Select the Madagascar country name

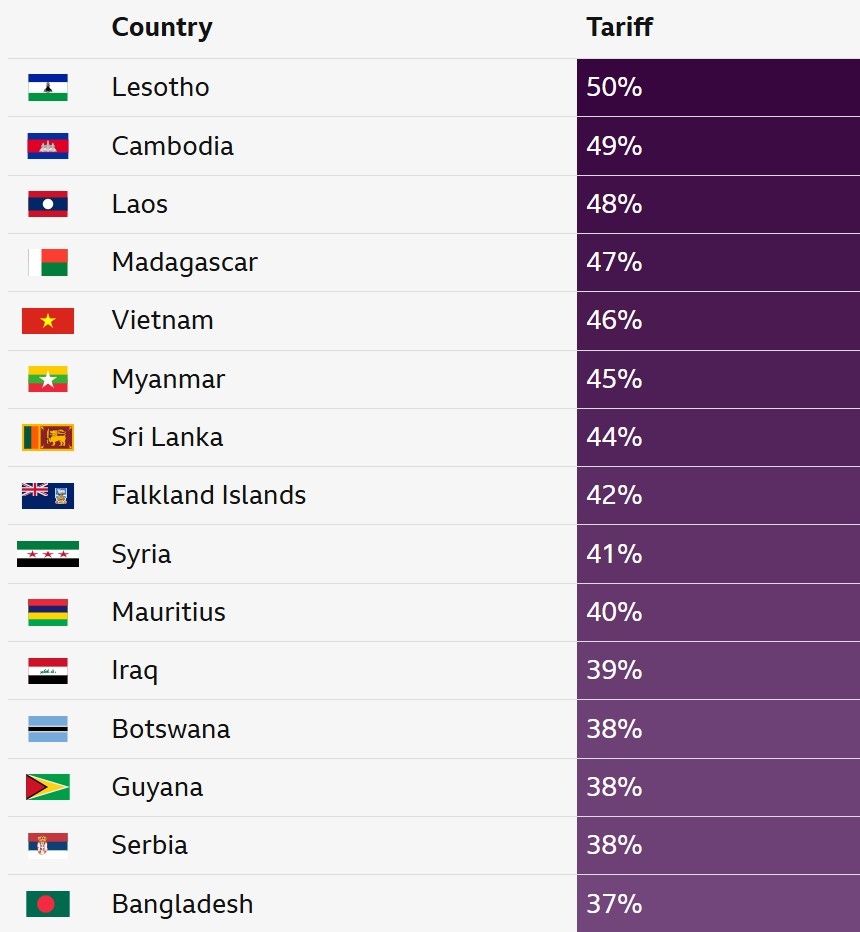click(185, 262)
